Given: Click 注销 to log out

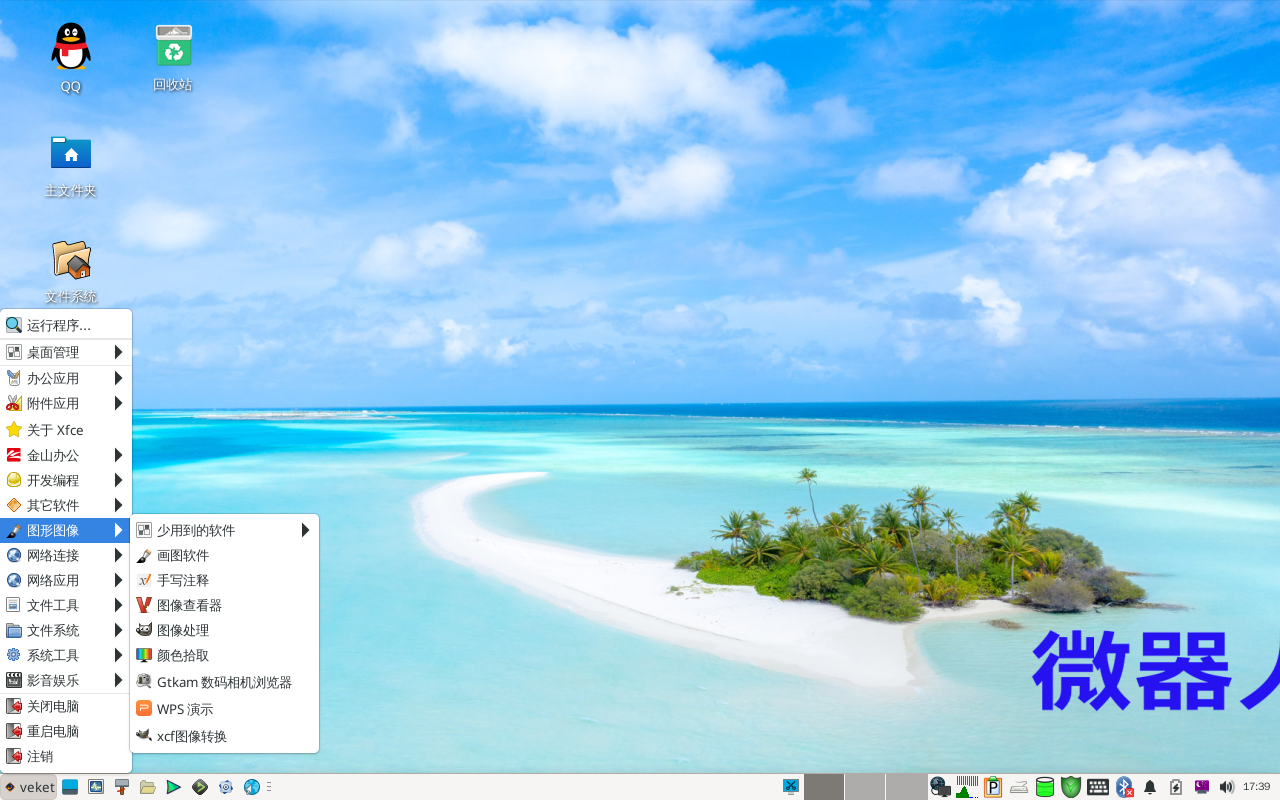Looking at the screenshot, I should tap(66, 756).
